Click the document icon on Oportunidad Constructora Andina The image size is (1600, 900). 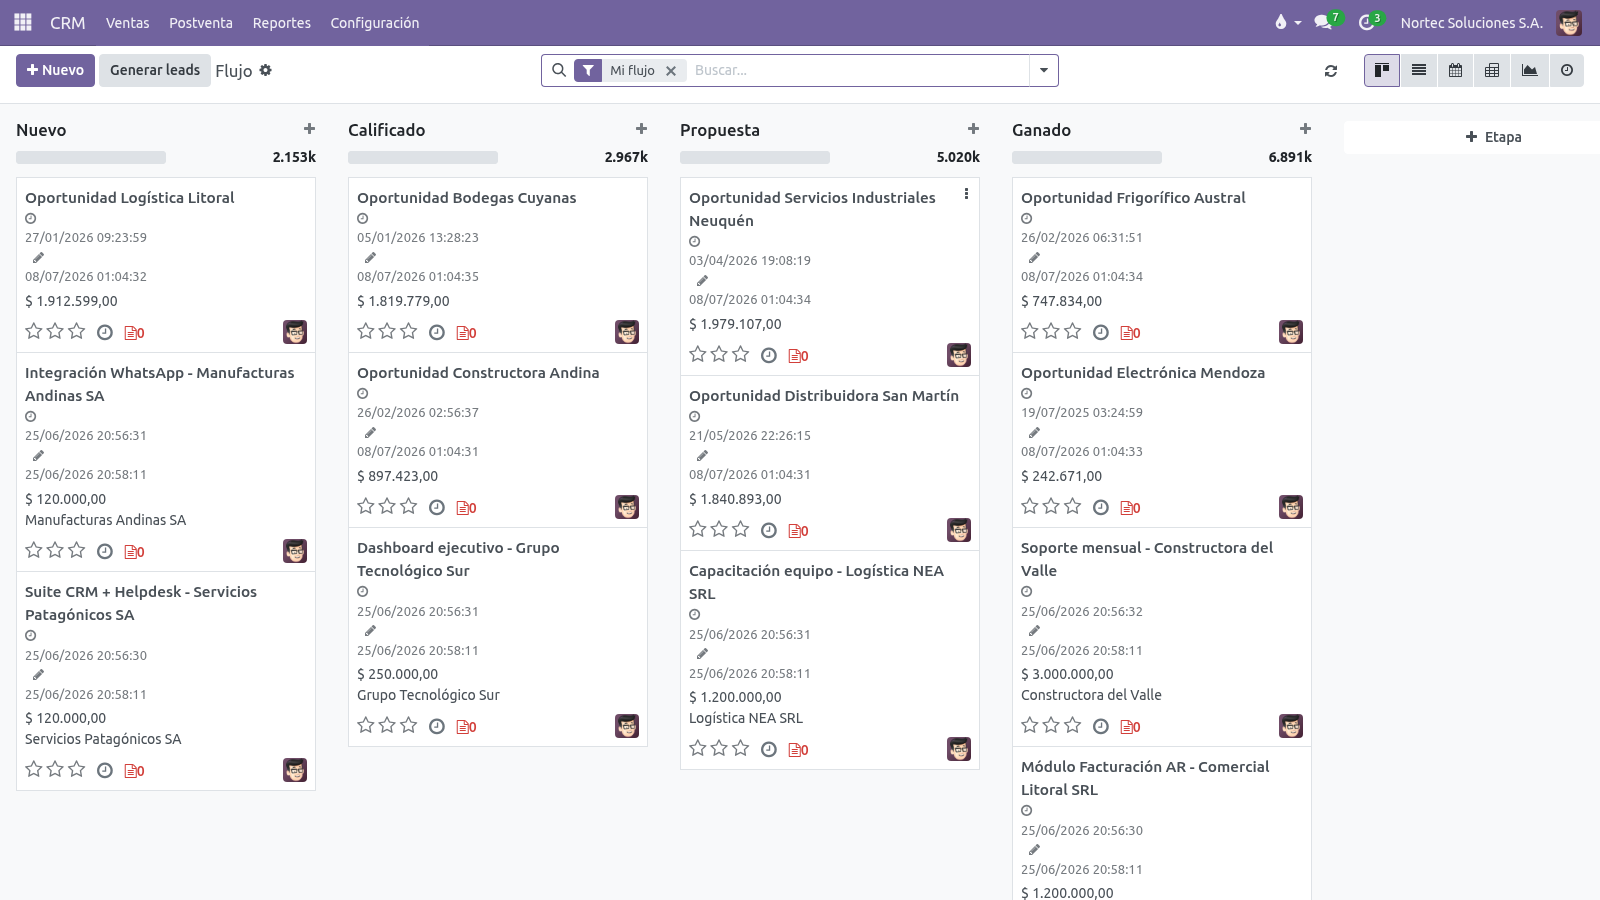click(466, 508)
